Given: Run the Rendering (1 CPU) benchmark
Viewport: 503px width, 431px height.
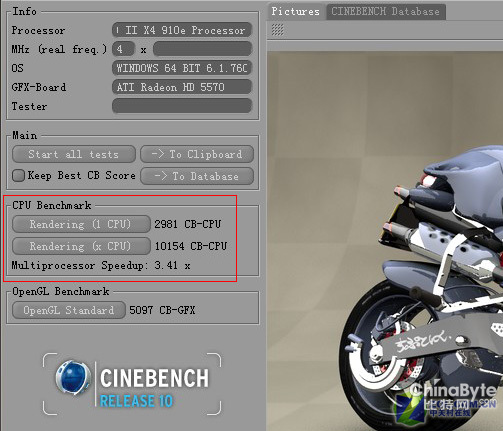Looking at the screenshot, I should 81,224.
